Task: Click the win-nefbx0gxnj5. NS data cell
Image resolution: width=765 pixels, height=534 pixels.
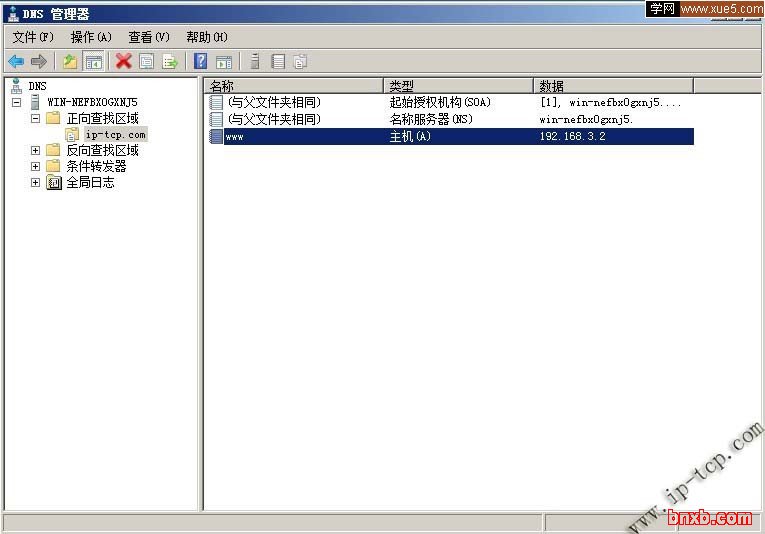Action: pos(586,119)
